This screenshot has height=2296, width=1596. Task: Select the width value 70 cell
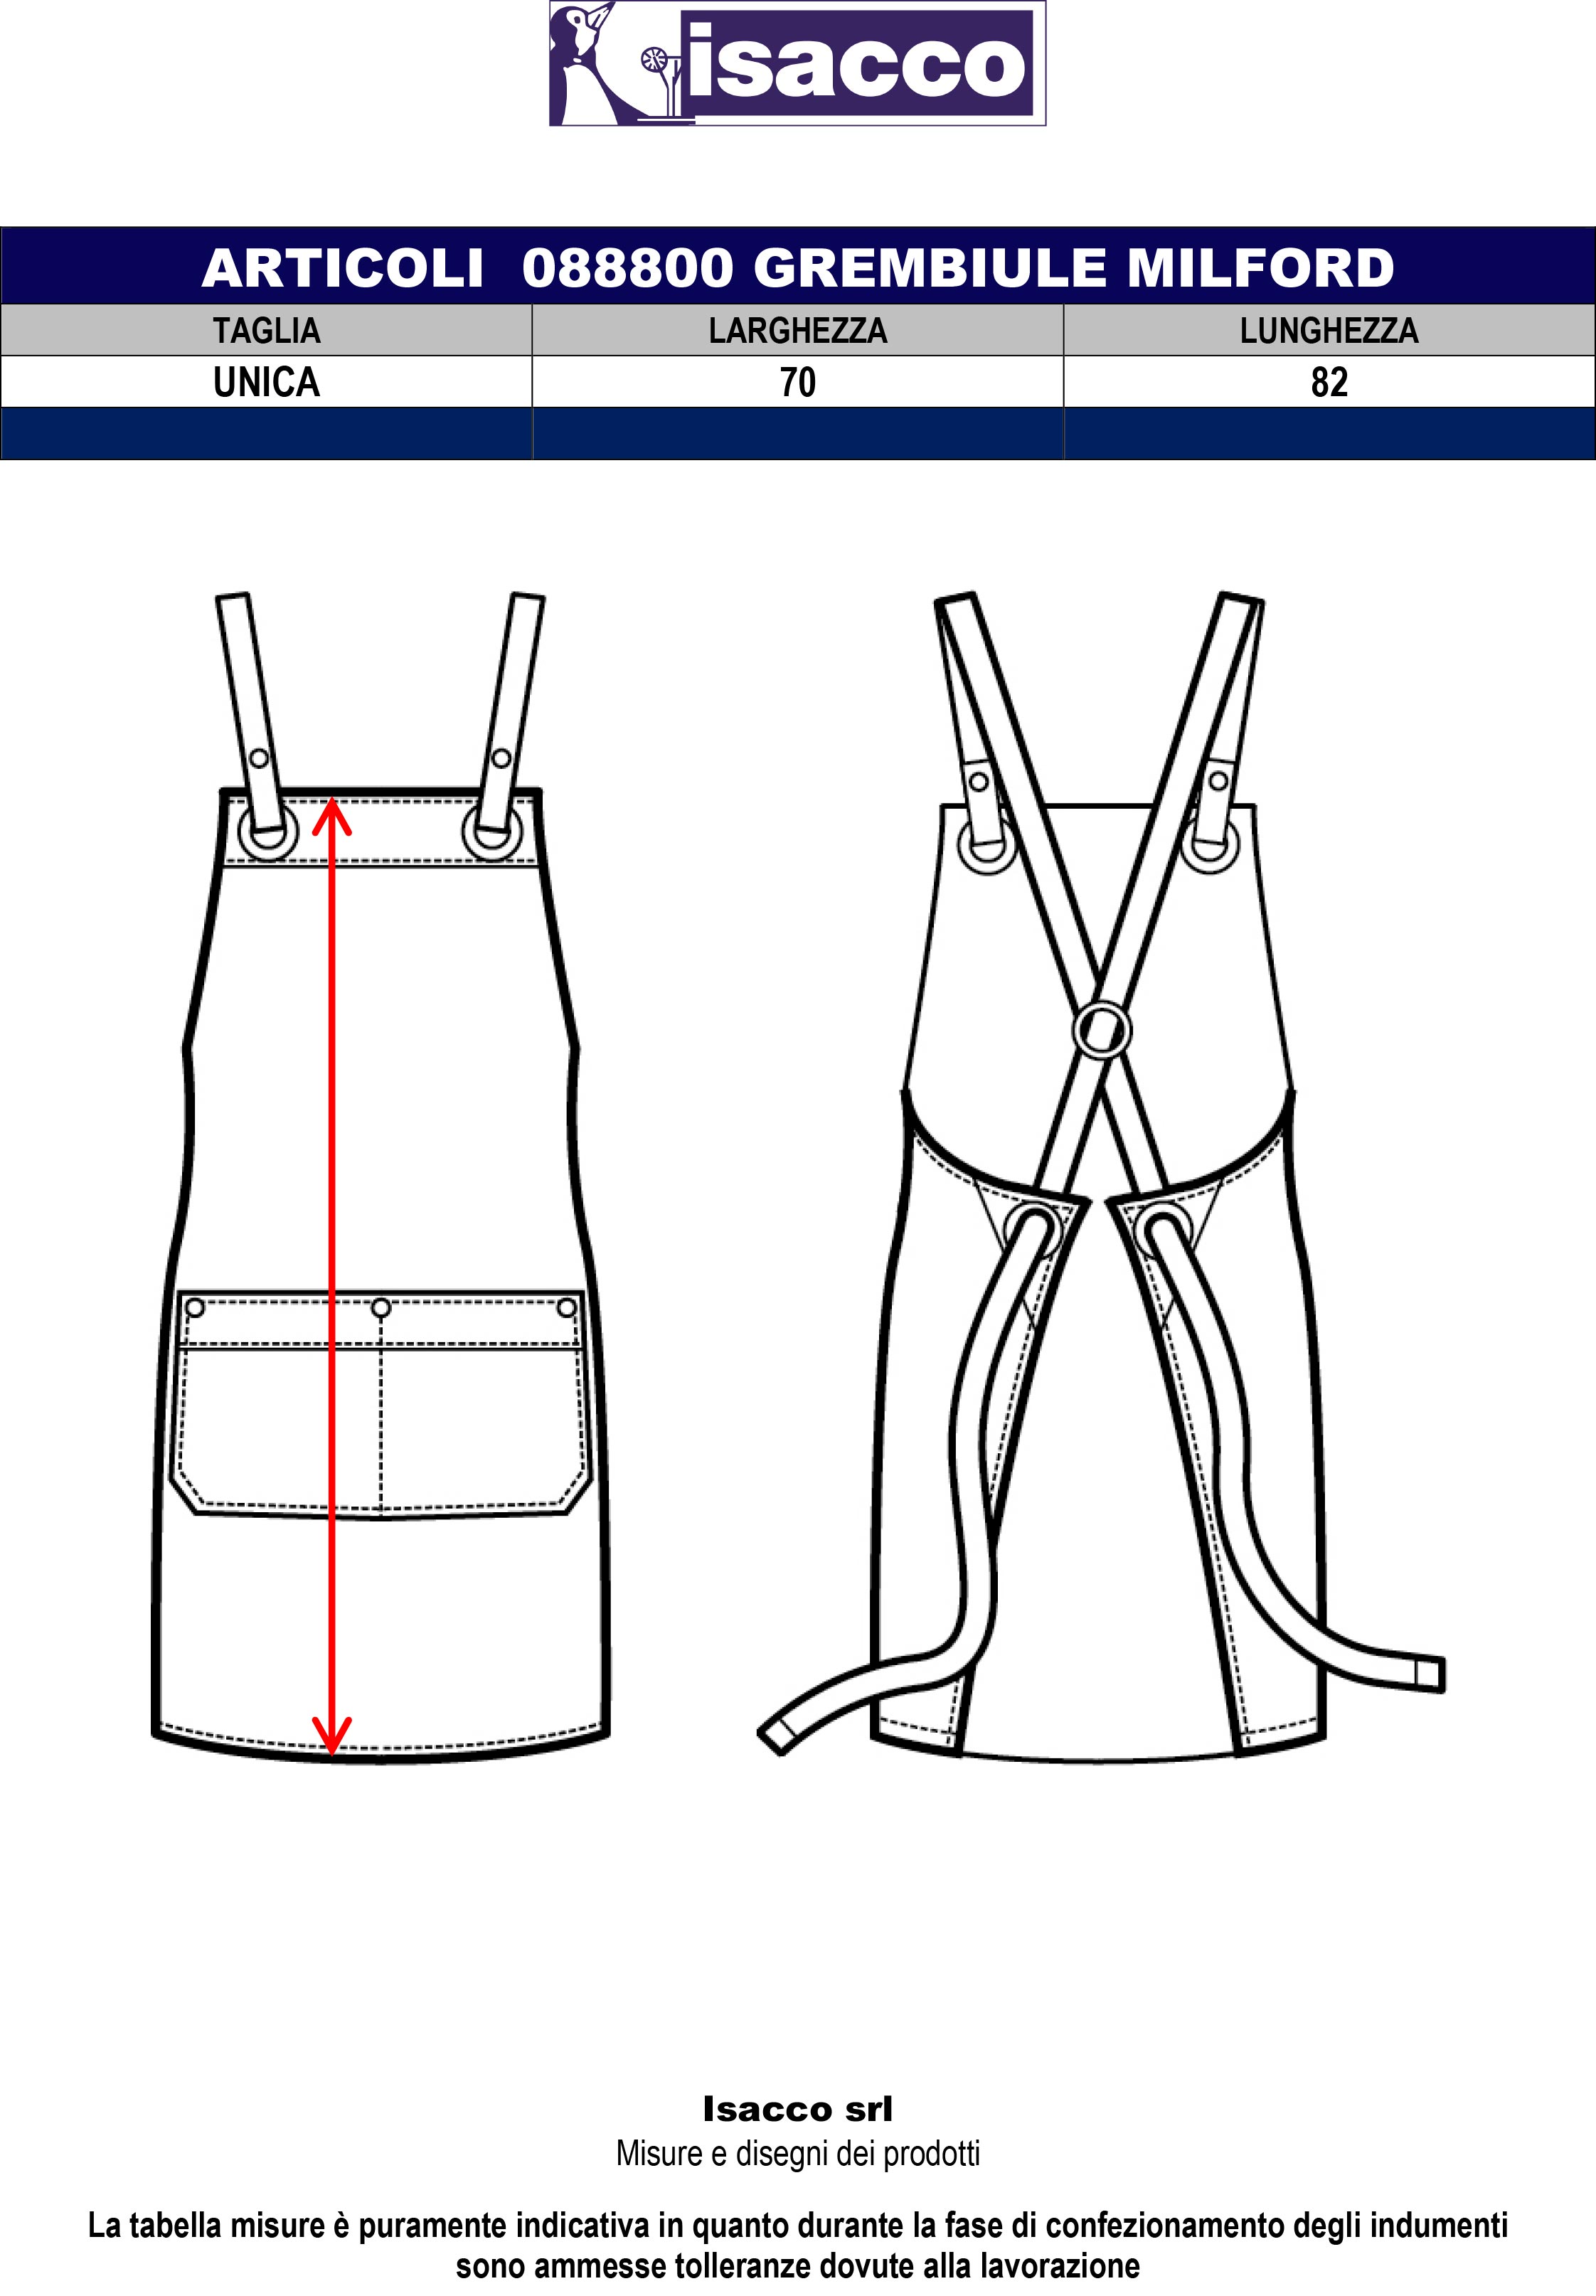(x=797, y=382)
